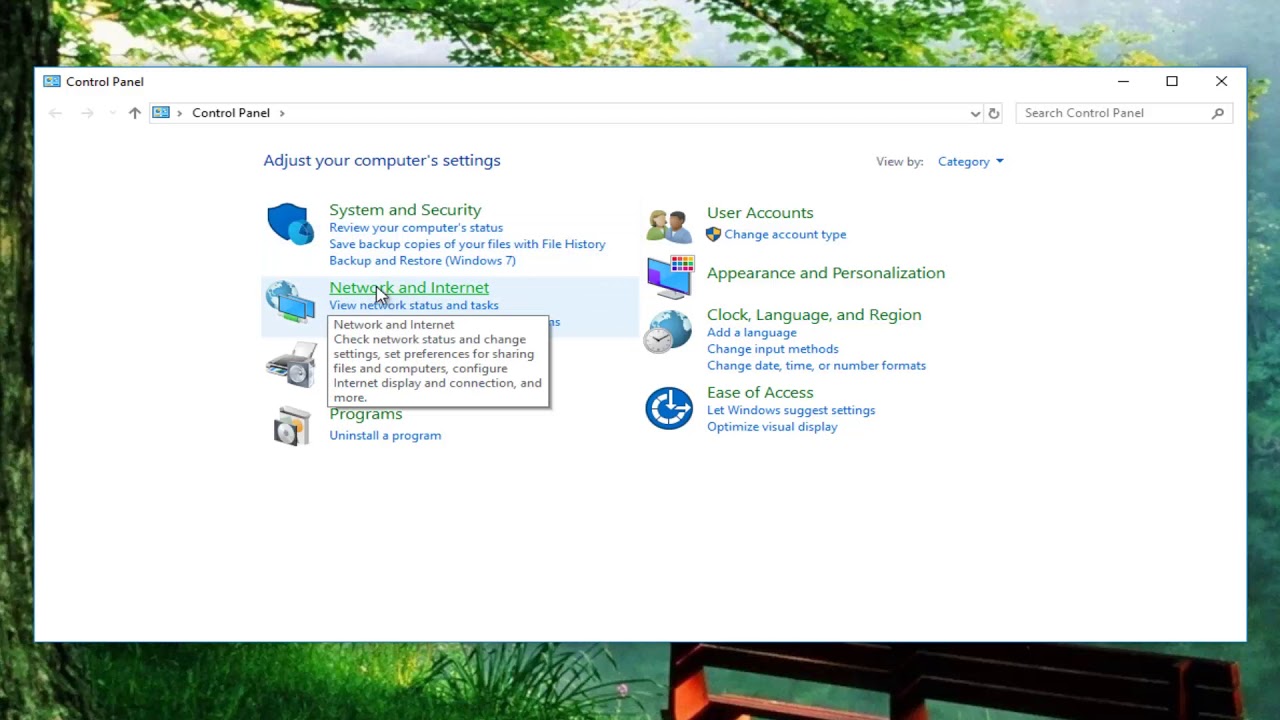This screenshot has width=1280, height=720.
Task: Expand the chevron before Control Panel breadcrumb
Action: tap(180, 113)
